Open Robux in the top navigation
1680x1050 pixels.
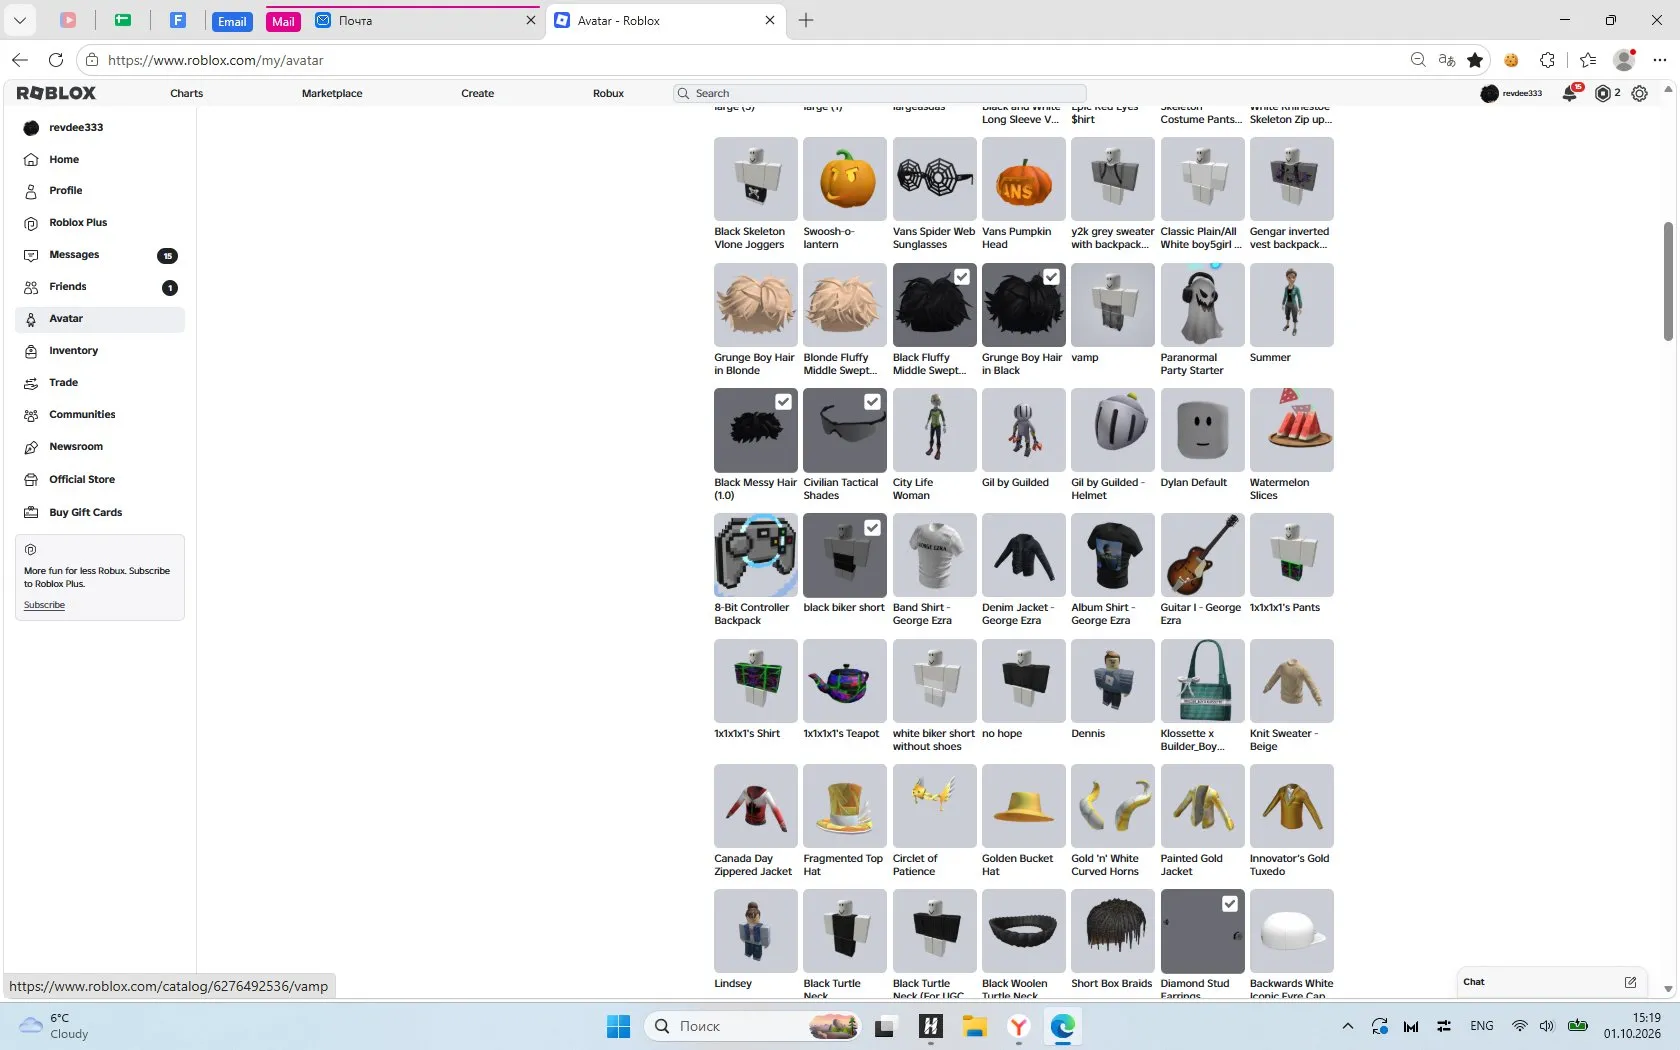click(608, 93)
